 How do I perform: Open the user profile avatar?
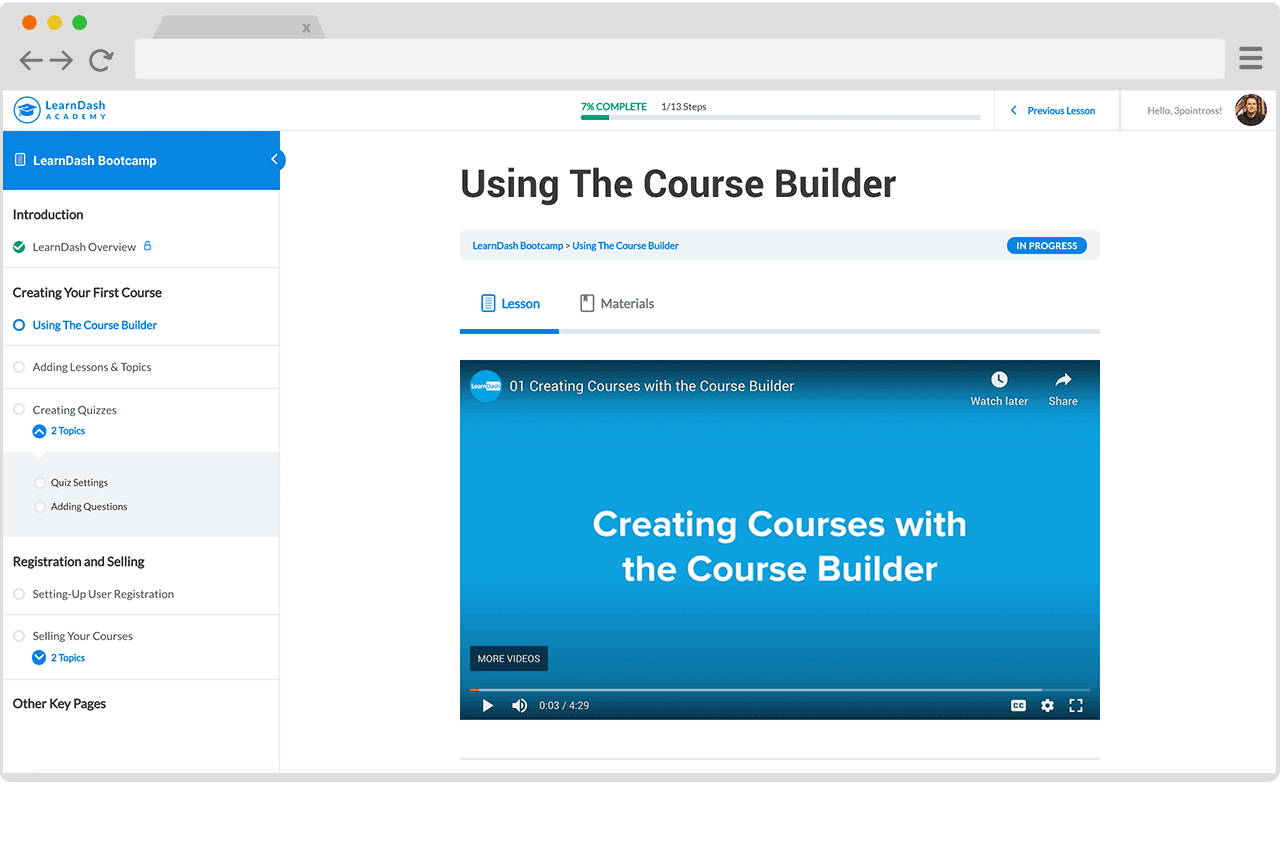[x=1250, y=110]
